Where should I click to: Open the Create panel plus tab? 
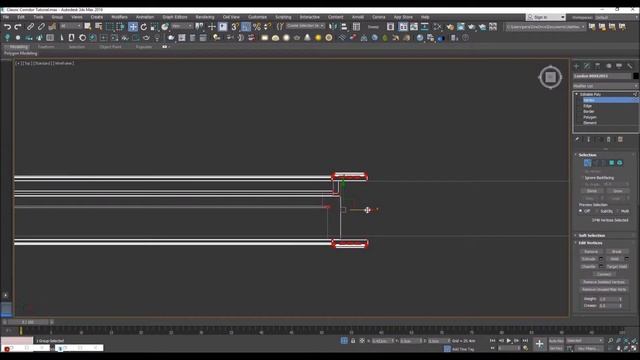[x=576, y=66]
